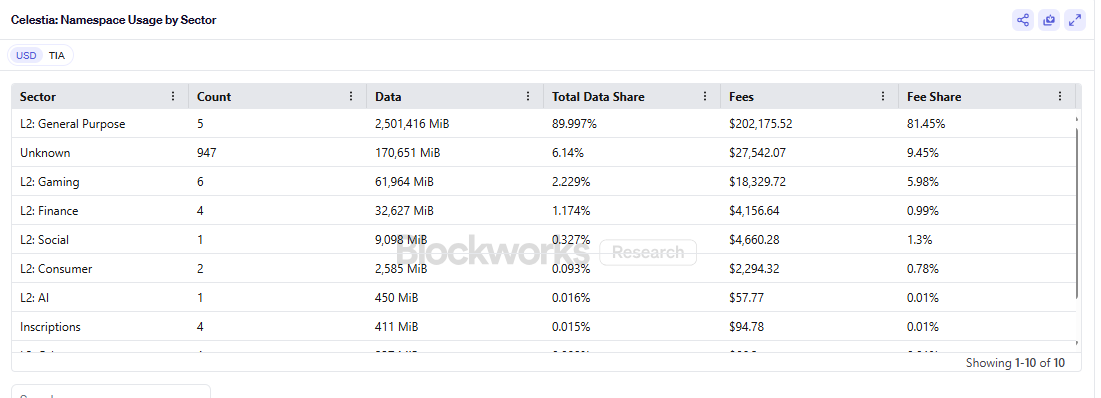The image size is (1101, 398).
Task: Click fee share 81.45%
Action: coord(926,124)
